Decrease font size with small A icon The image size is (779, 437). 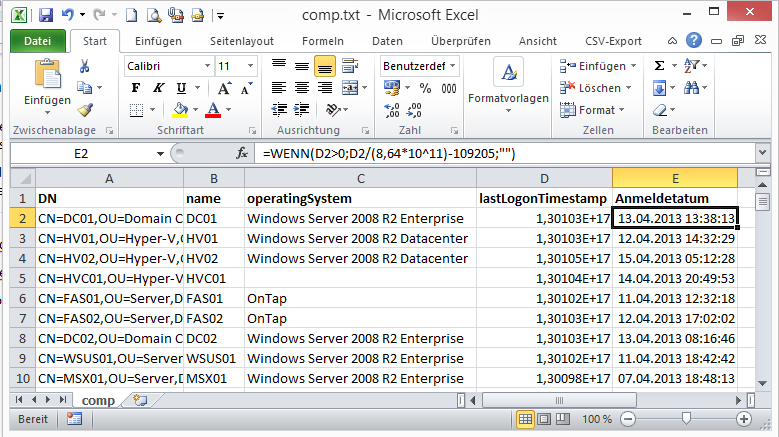tap(246, 88)
